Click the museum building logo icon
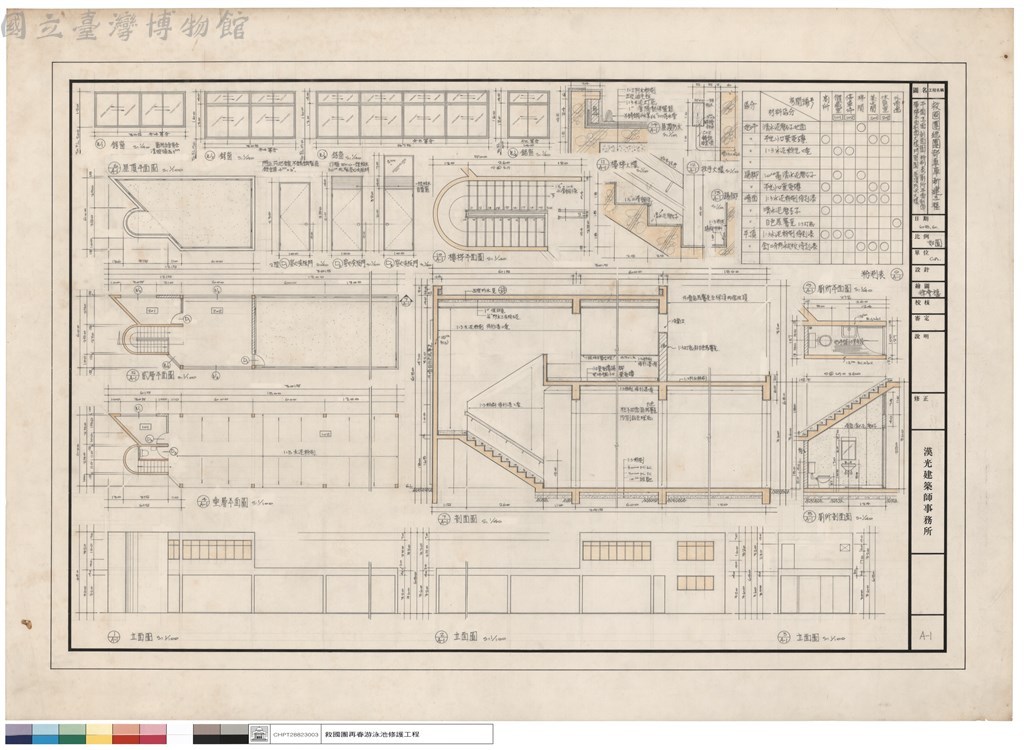Screen dimensions: 1024x750 click(259, 734)
